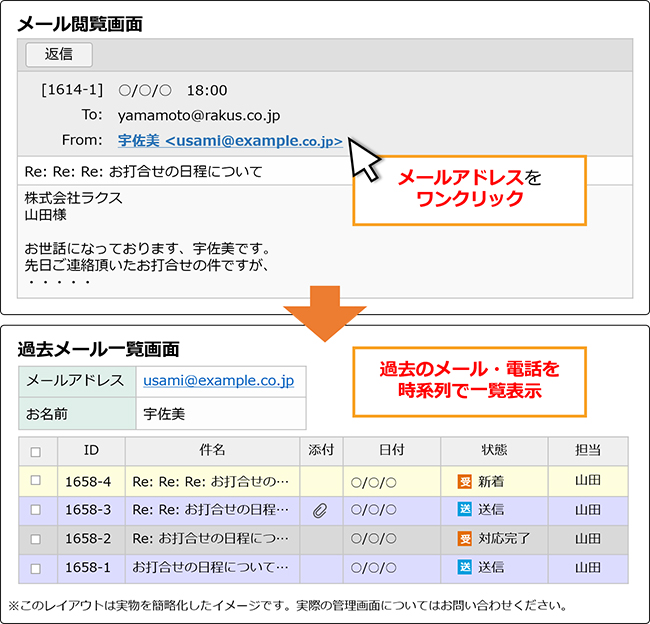This screenshot has width=650, height=624.
Task: Click the 状態 column header
Action: 494,451
